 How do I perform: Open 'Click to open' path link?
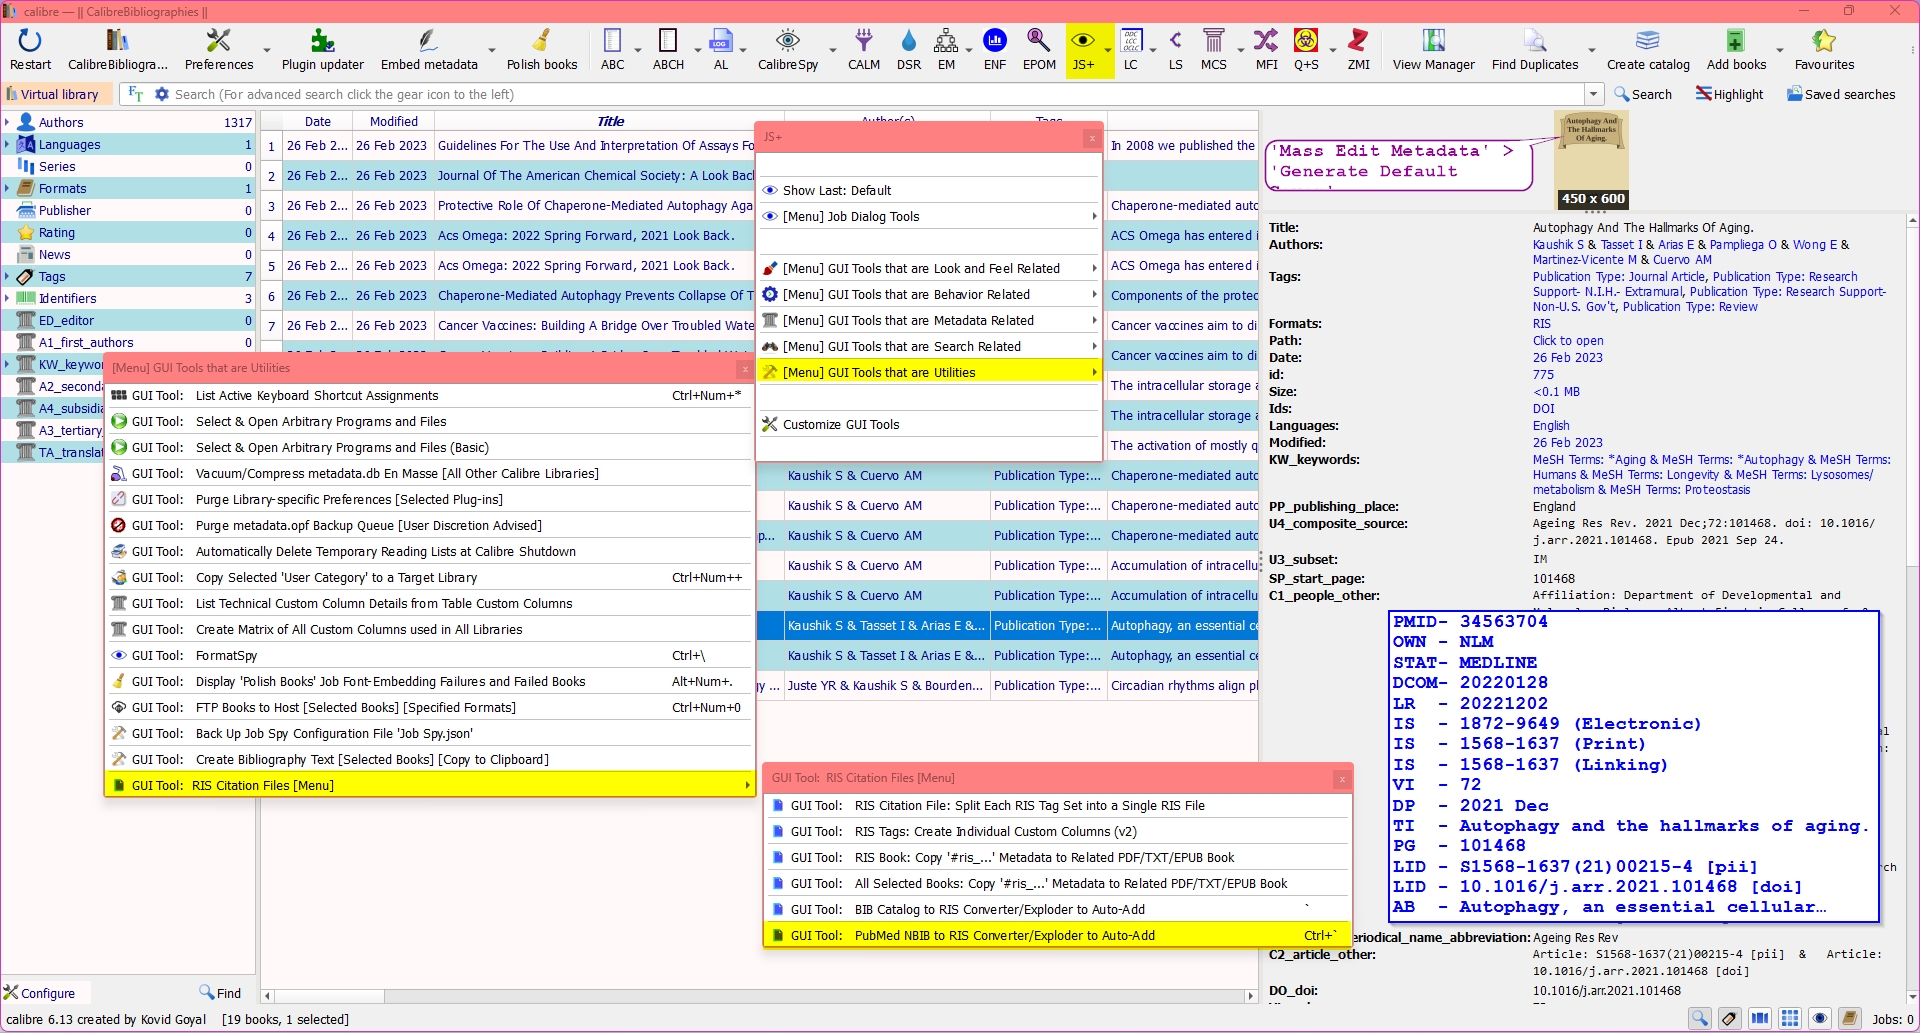pos(1567,341)
